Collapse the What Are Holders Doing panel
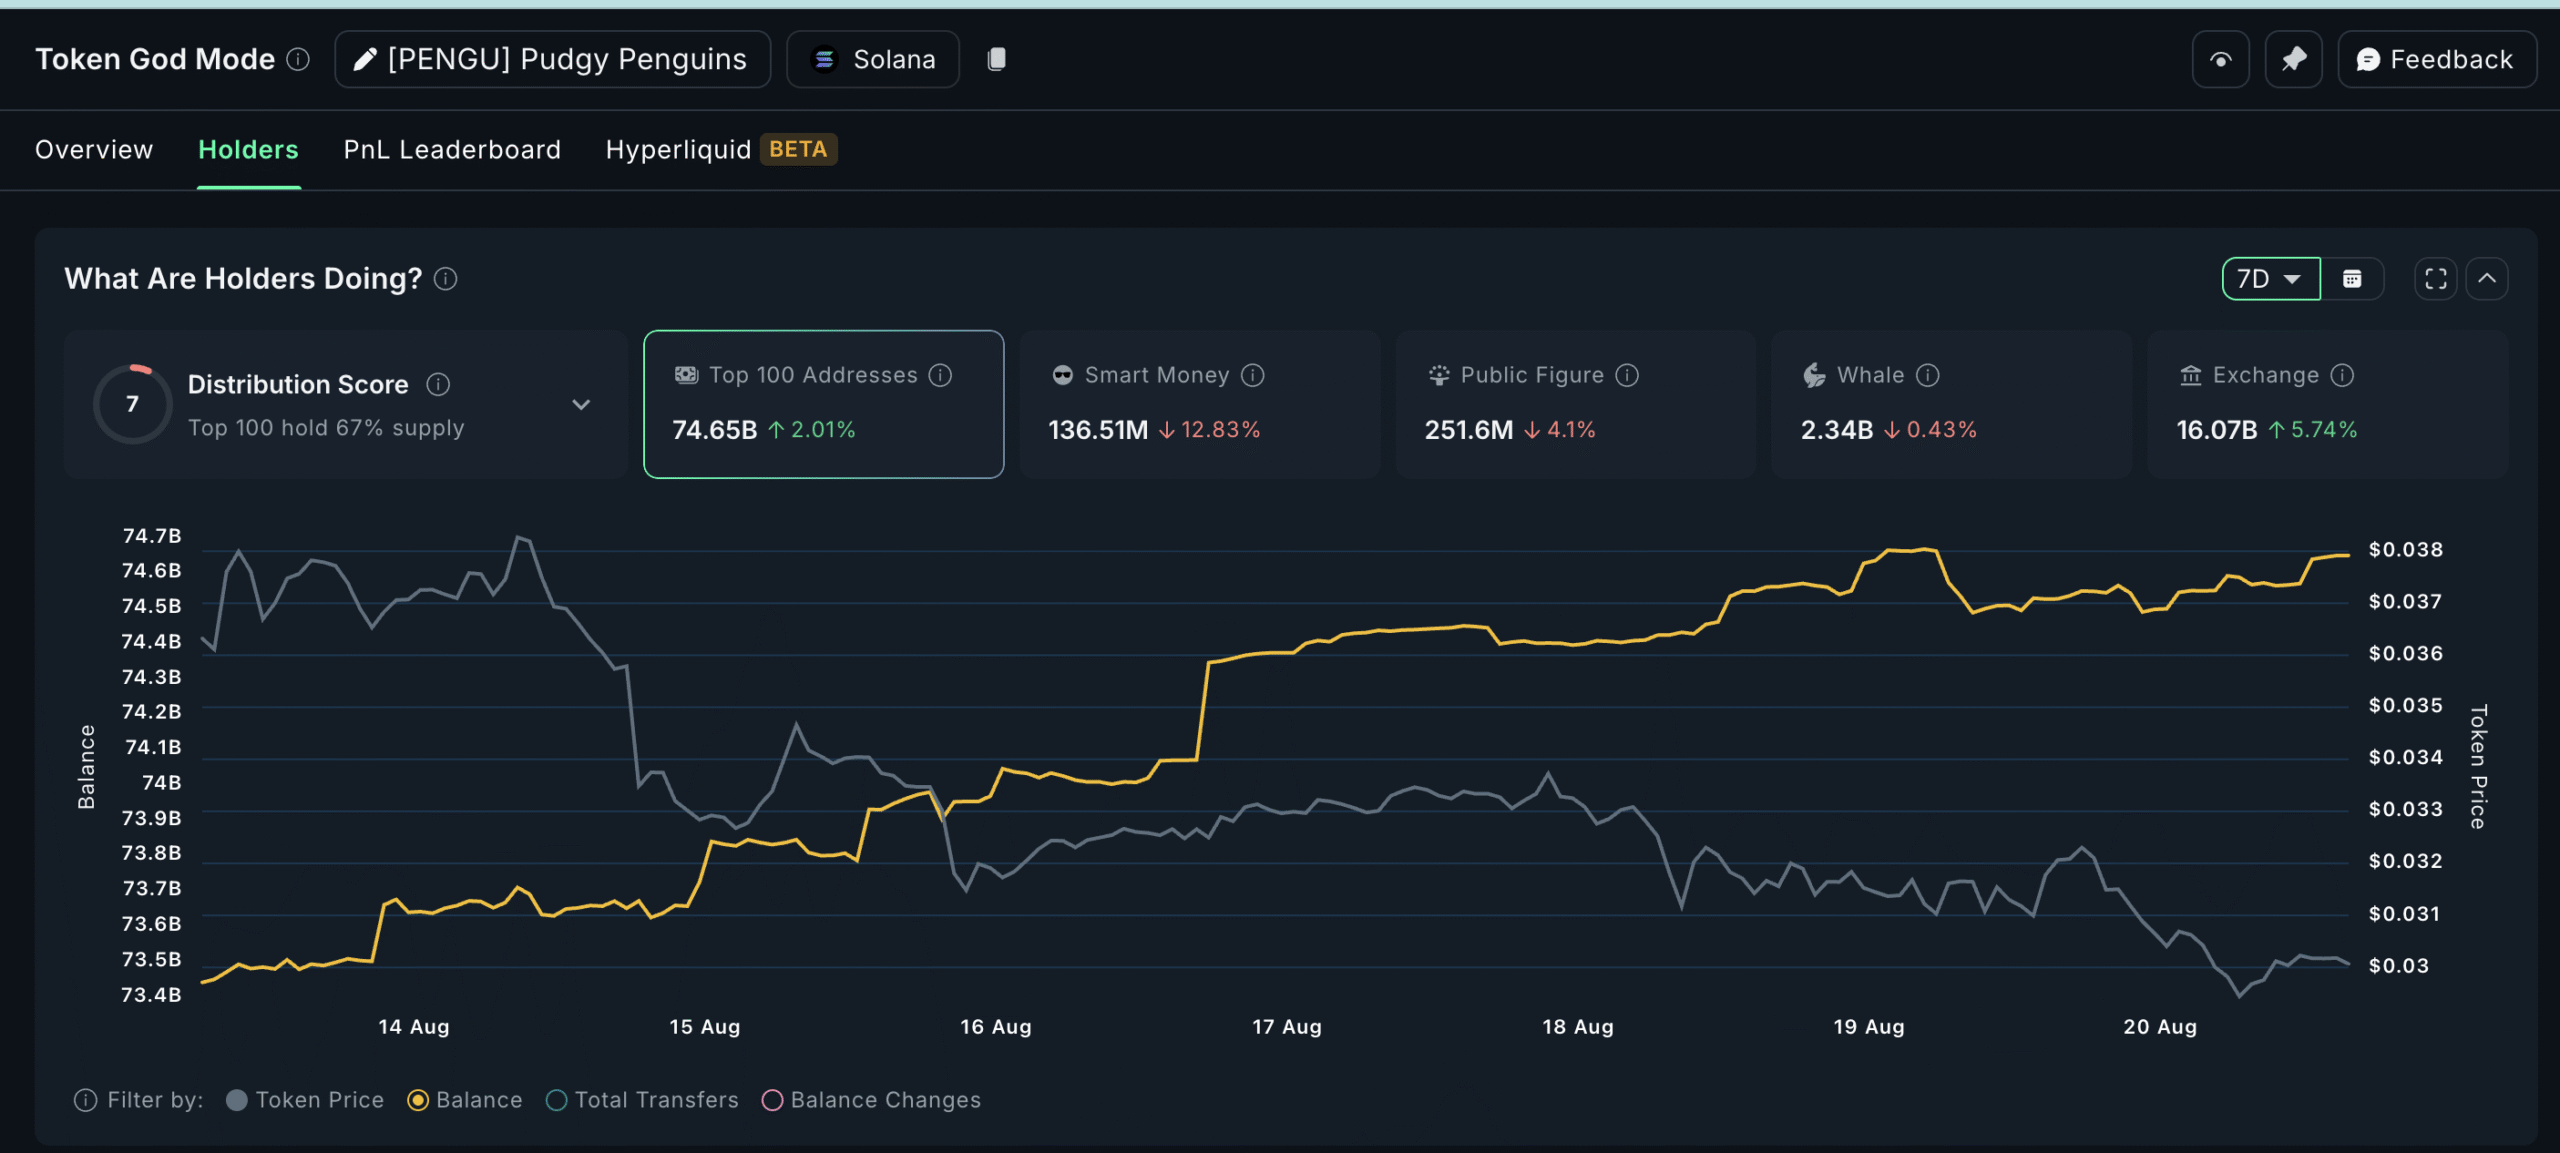 tap(2489, 278)
